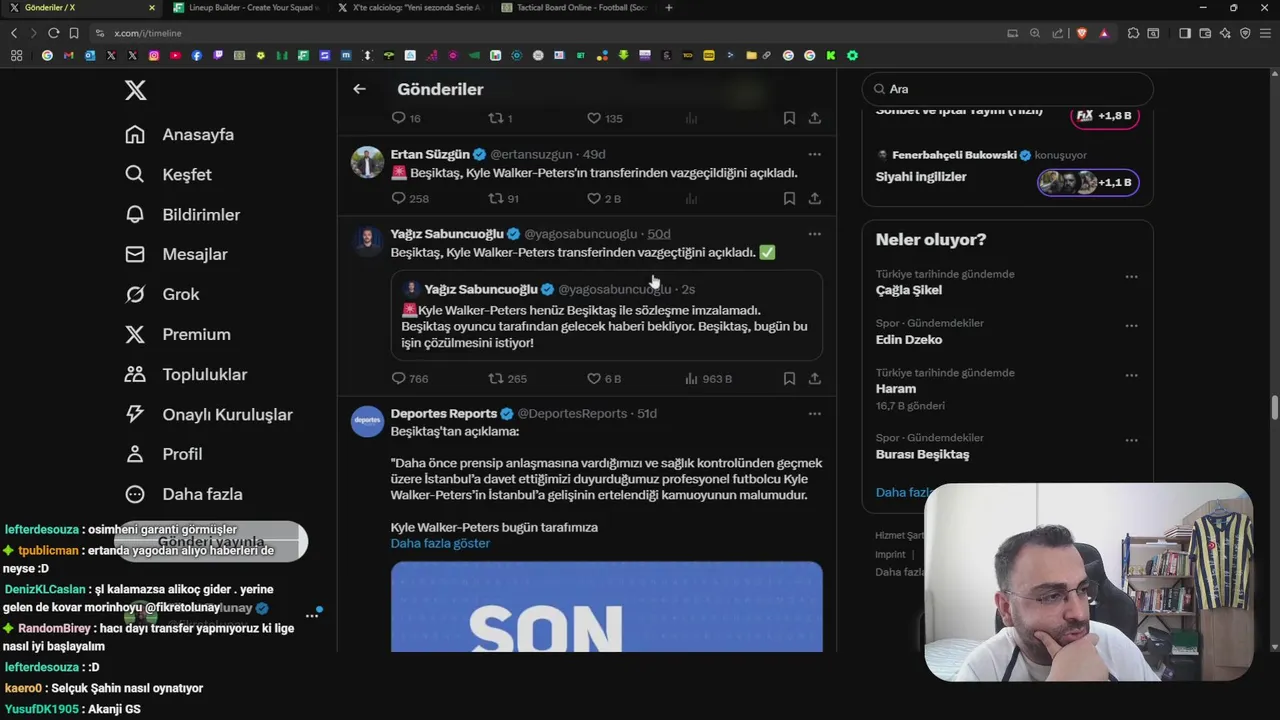Click the X logo in sidebar

(x=136, y=90)
